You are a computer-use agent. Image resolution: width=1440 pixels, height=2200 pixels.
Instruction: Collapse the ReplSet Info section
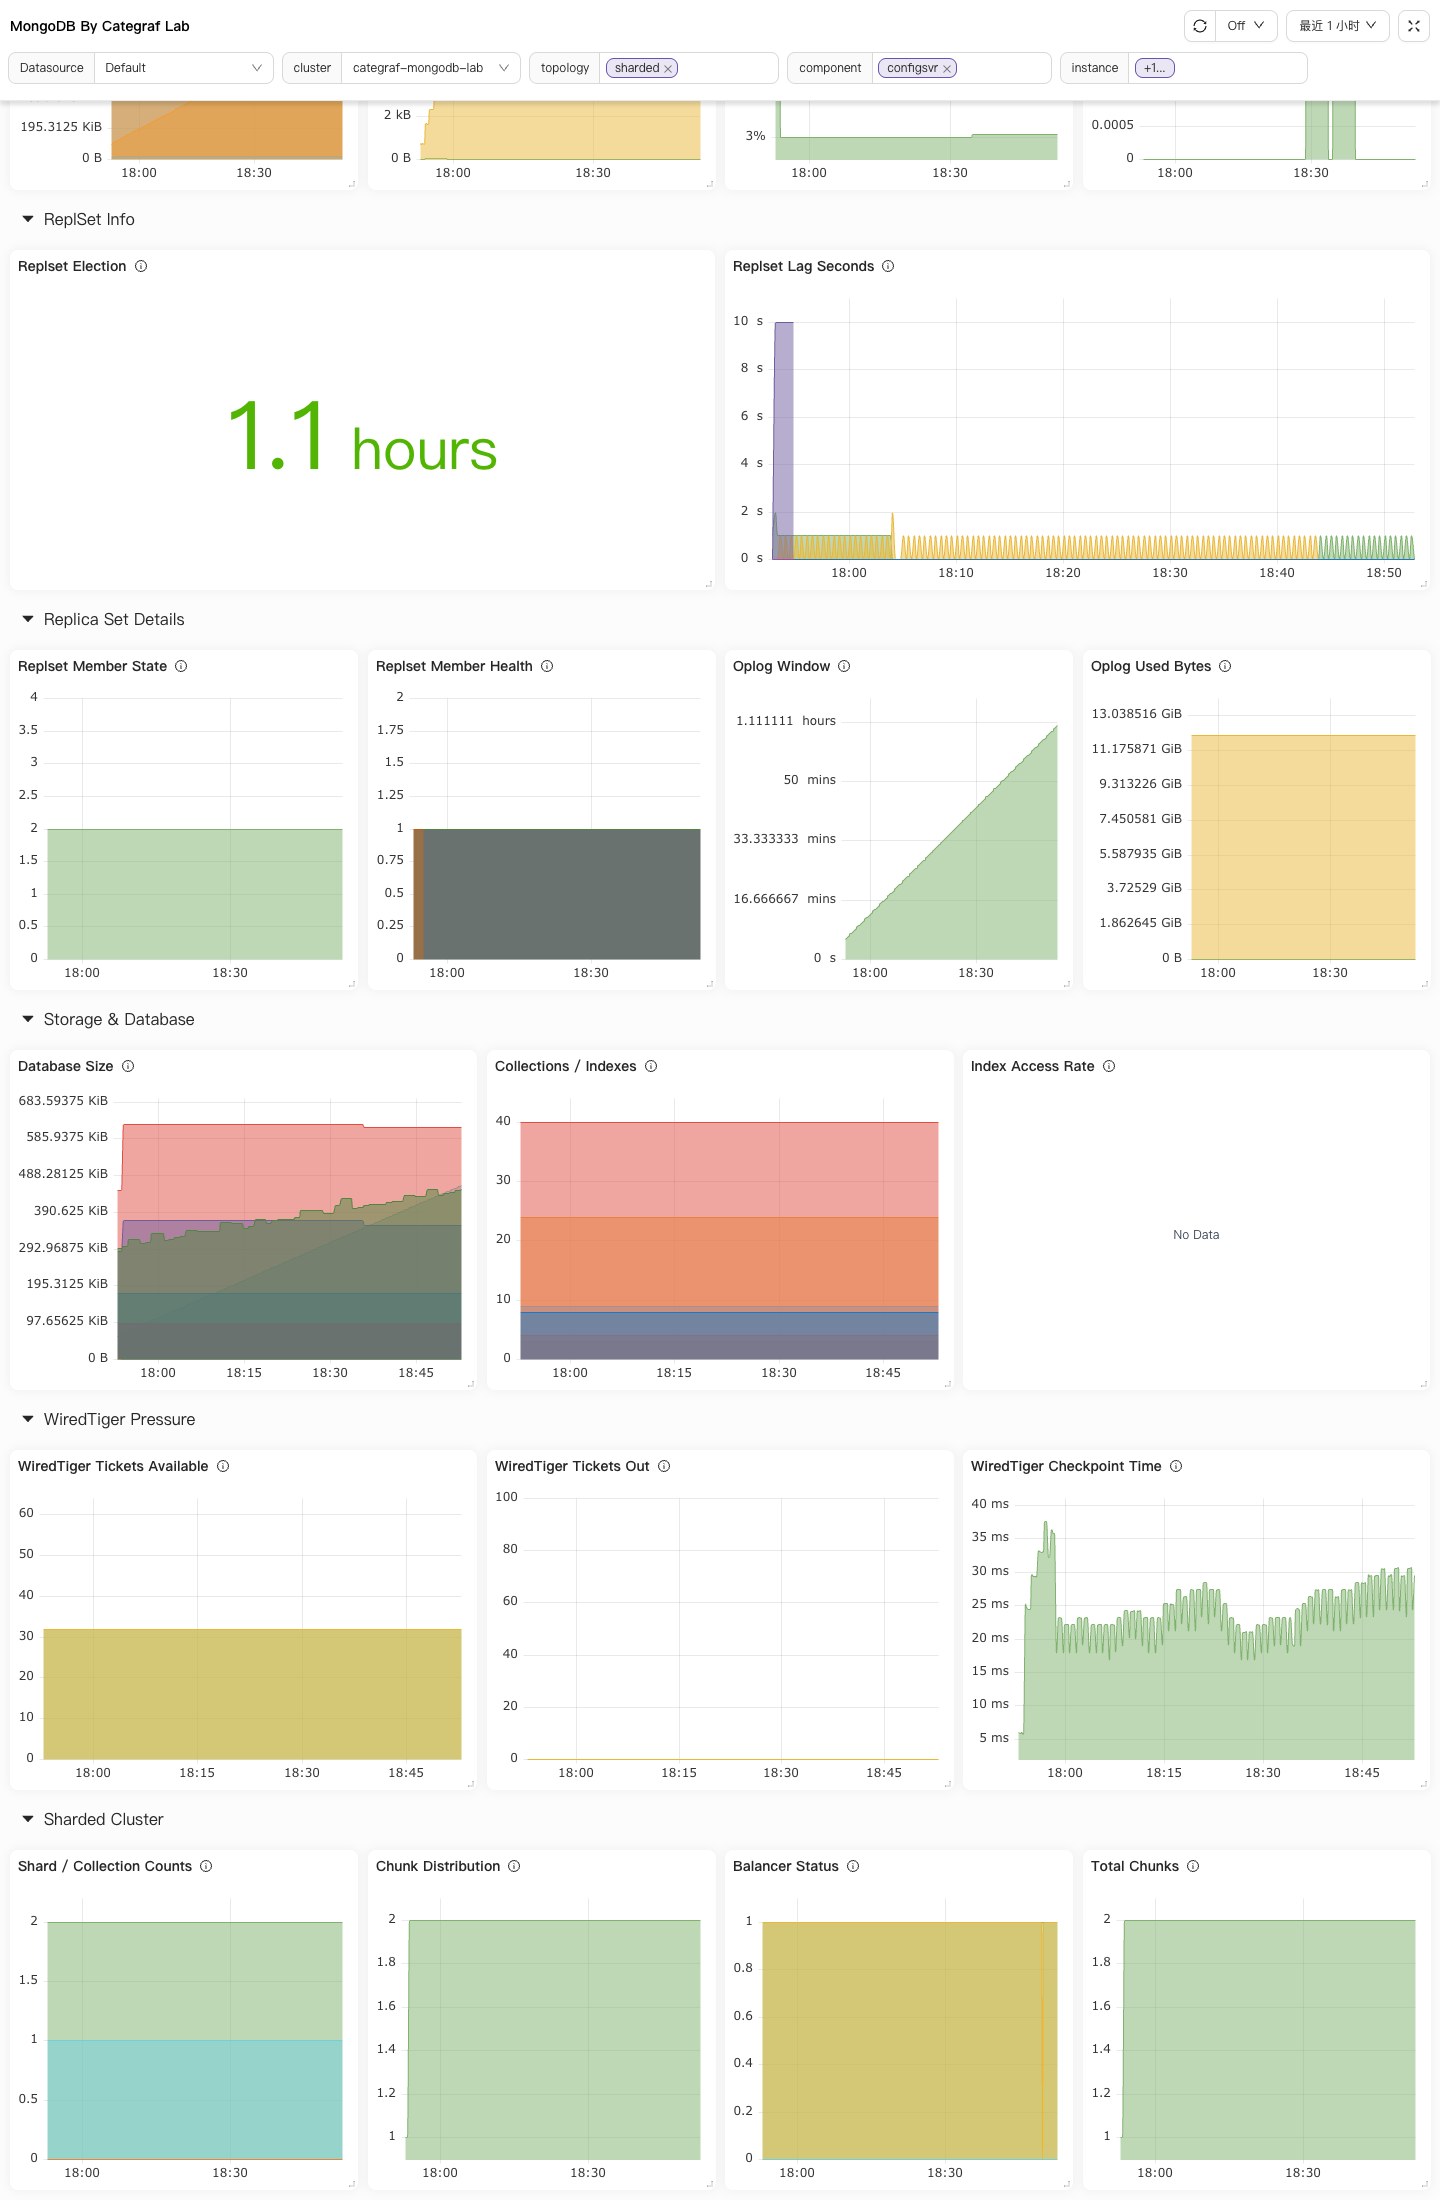28,219
